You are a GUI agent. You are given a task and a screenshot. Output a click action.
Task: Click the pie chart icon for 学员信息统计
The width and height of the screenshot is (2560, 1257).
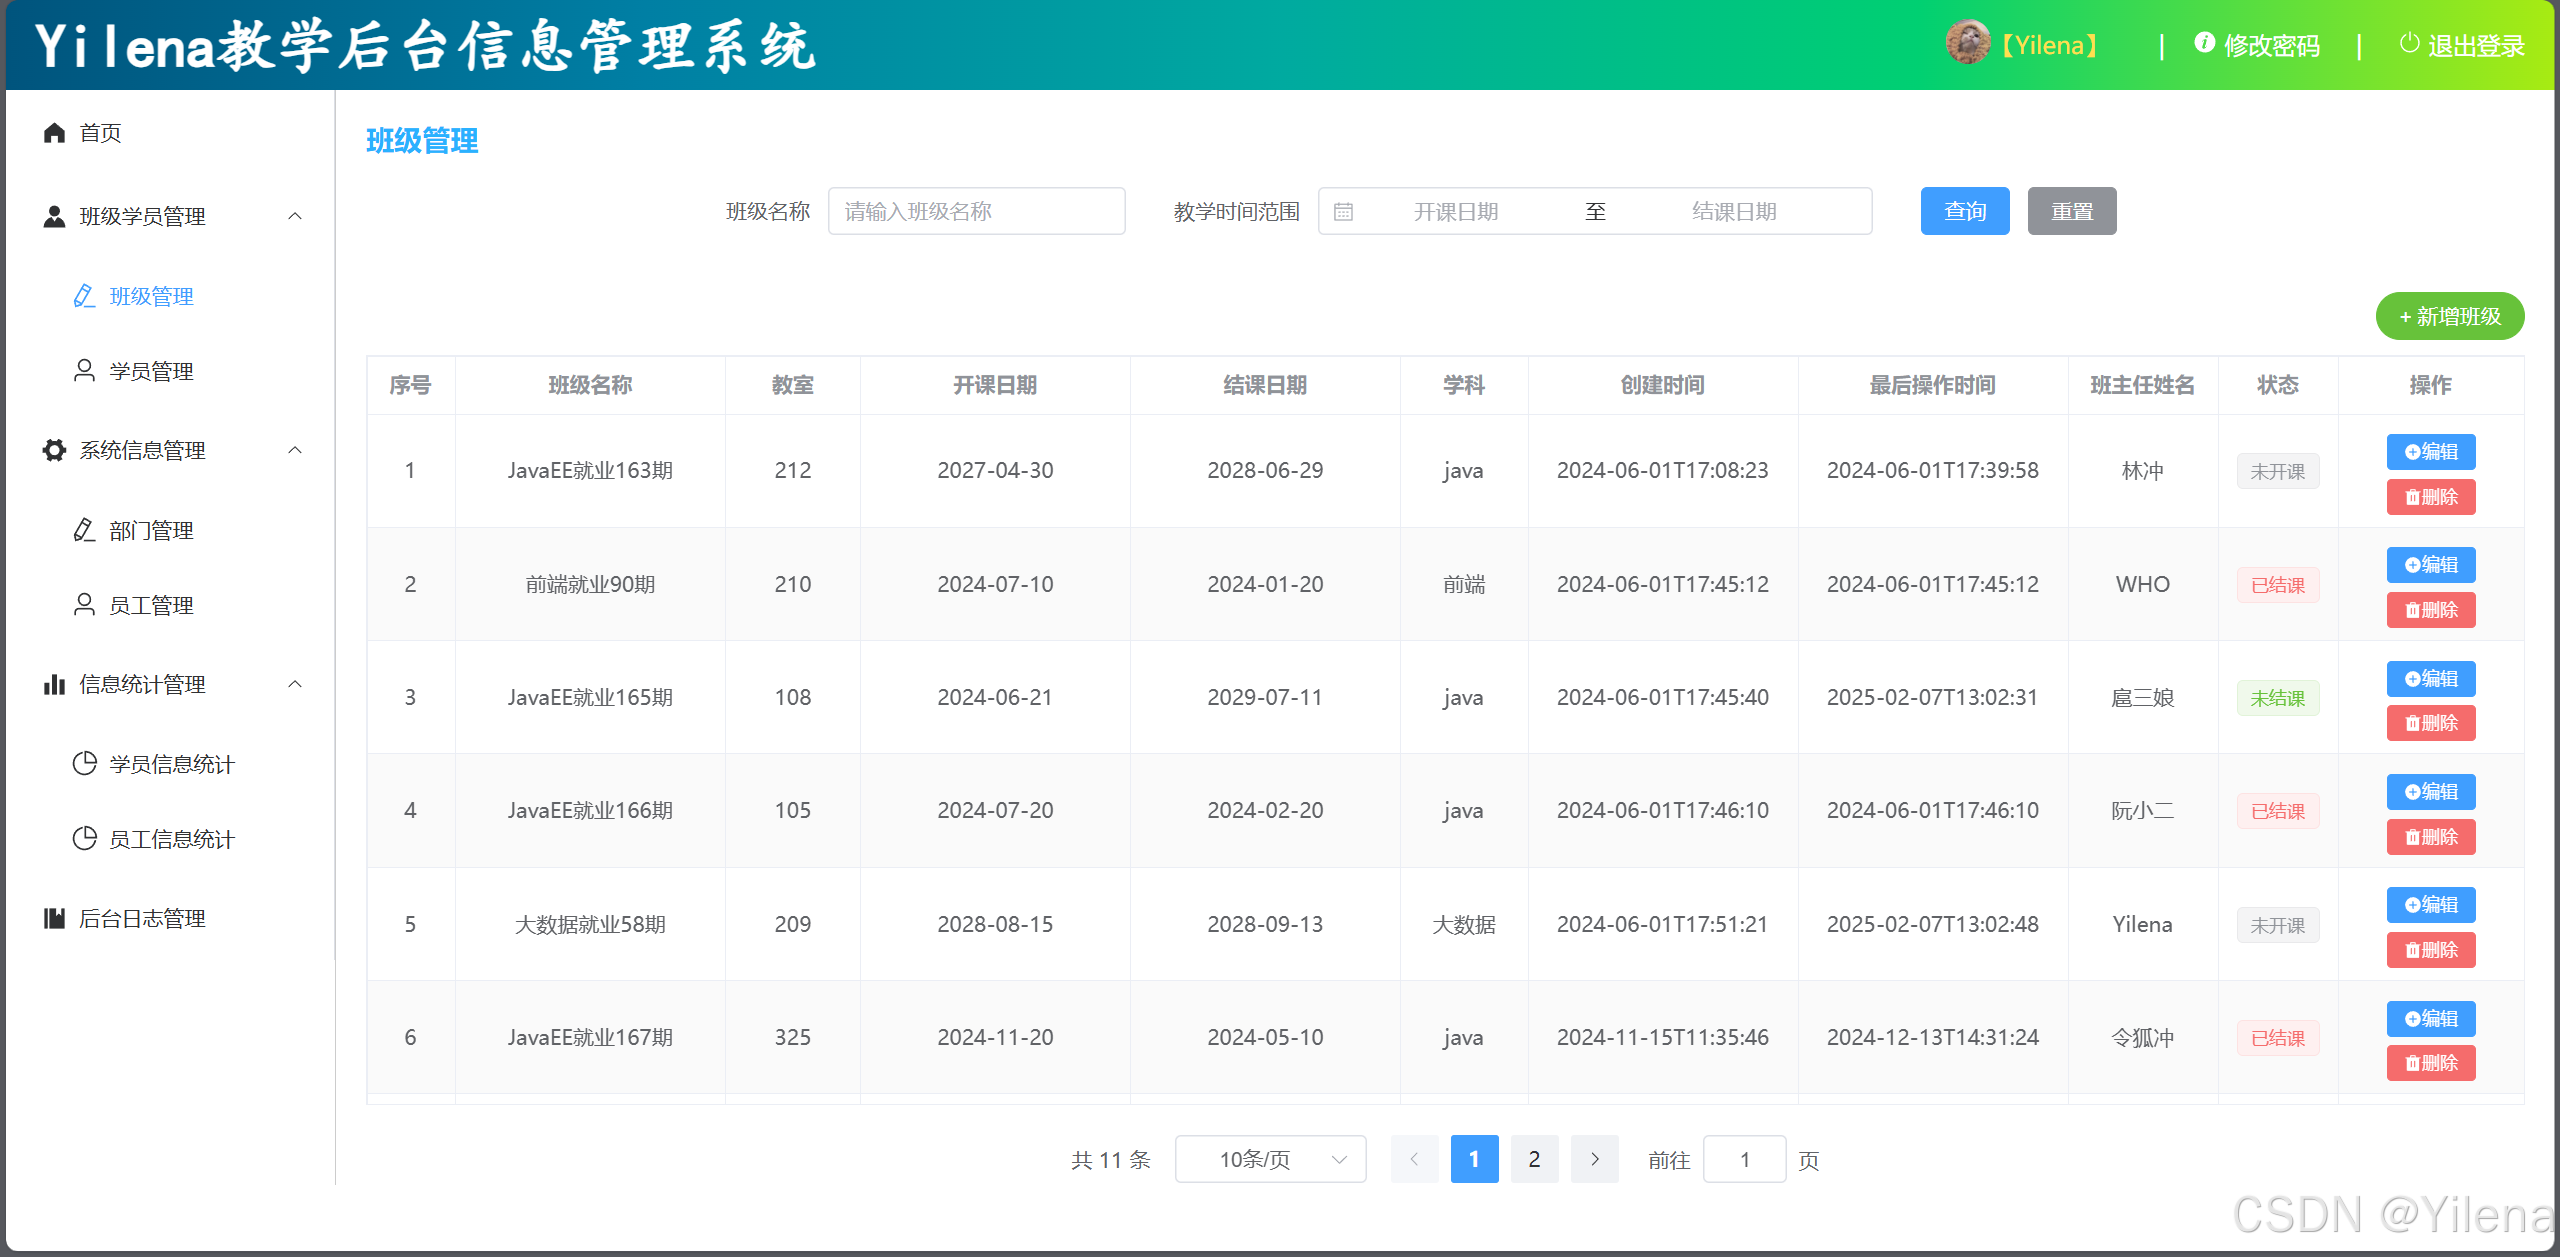85,764
